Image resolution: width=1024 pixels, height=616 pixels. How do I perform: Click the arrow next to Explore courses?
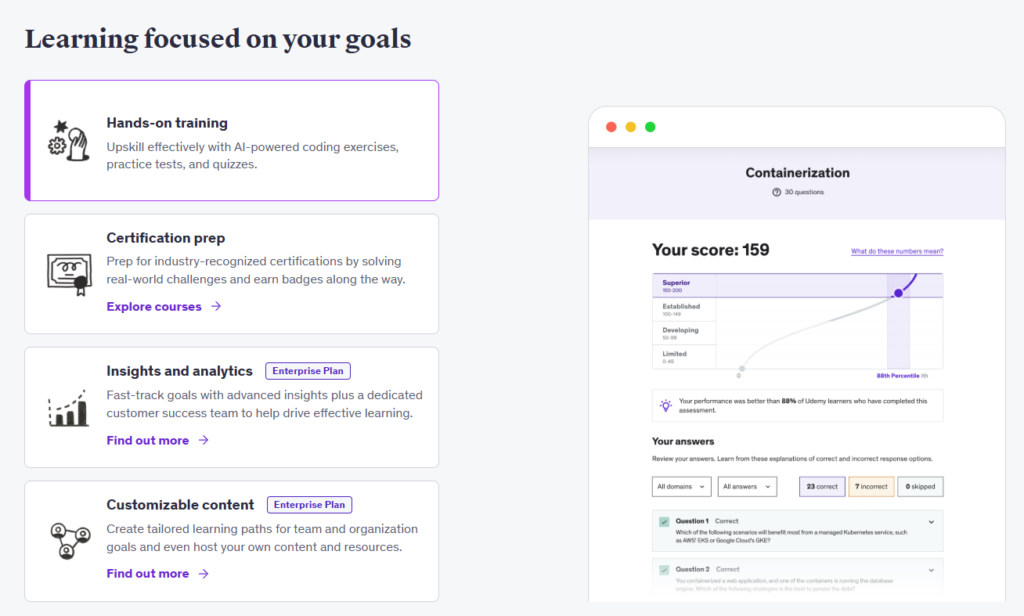[x=216, y=307]
